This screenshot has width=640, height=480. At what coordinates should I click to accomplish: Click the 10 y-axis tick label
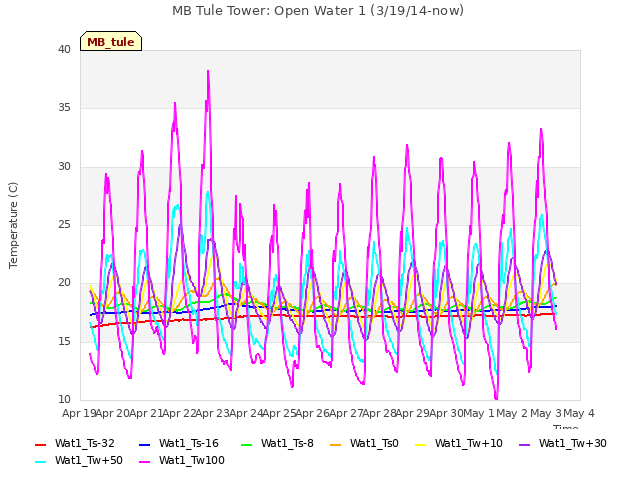64,400
